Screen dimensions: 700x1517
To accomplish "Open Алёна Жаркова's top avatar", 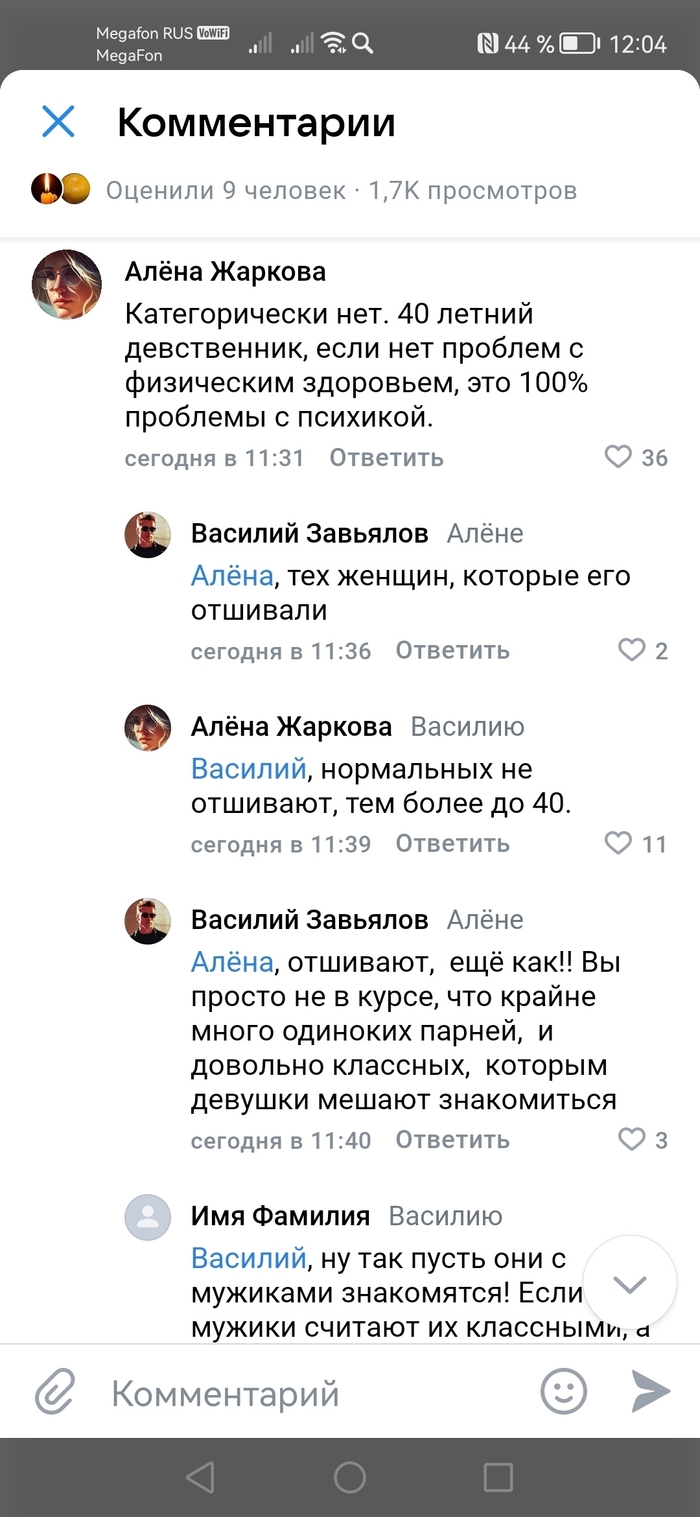I will coord(68,285).
